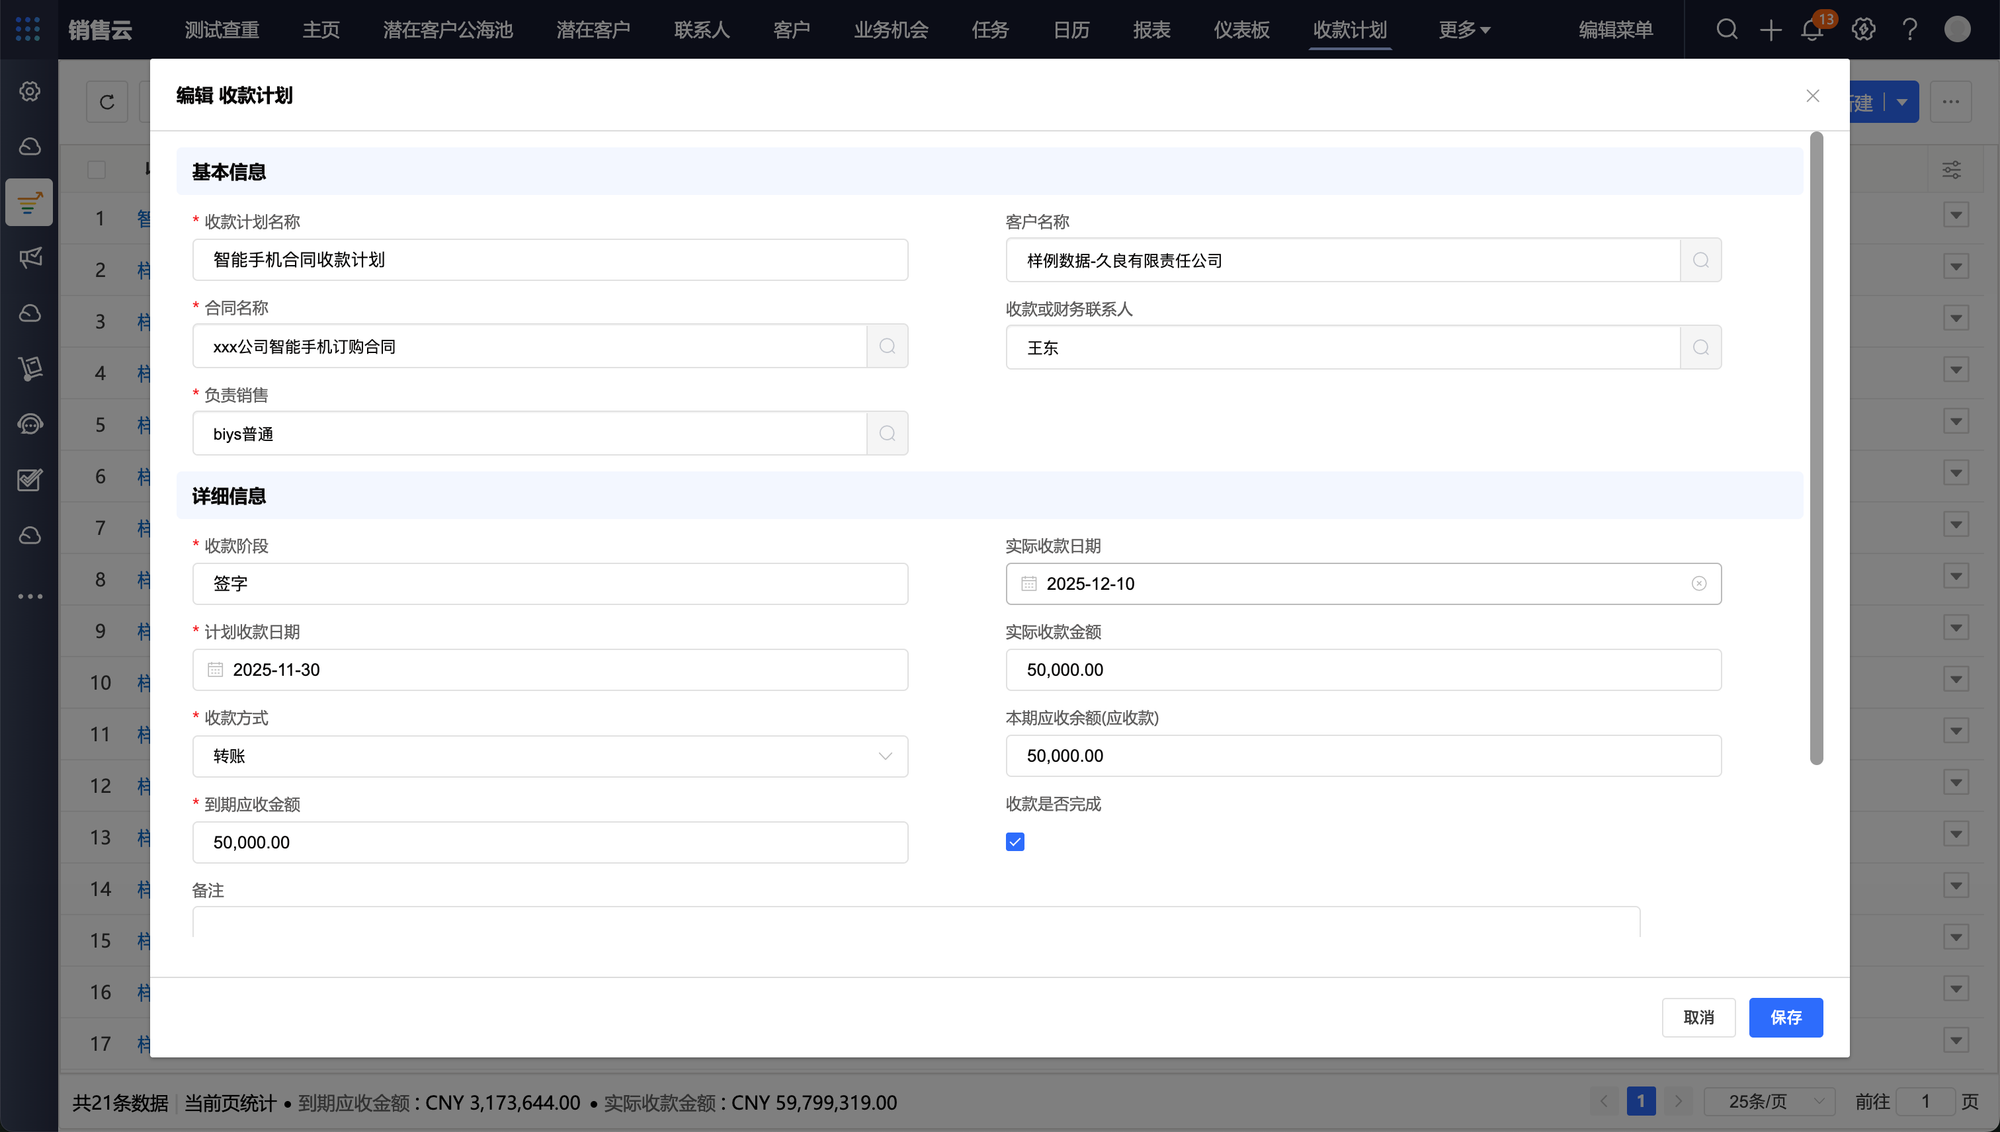
Task: Switch to the 业务机会 tab
Action: 890,30
